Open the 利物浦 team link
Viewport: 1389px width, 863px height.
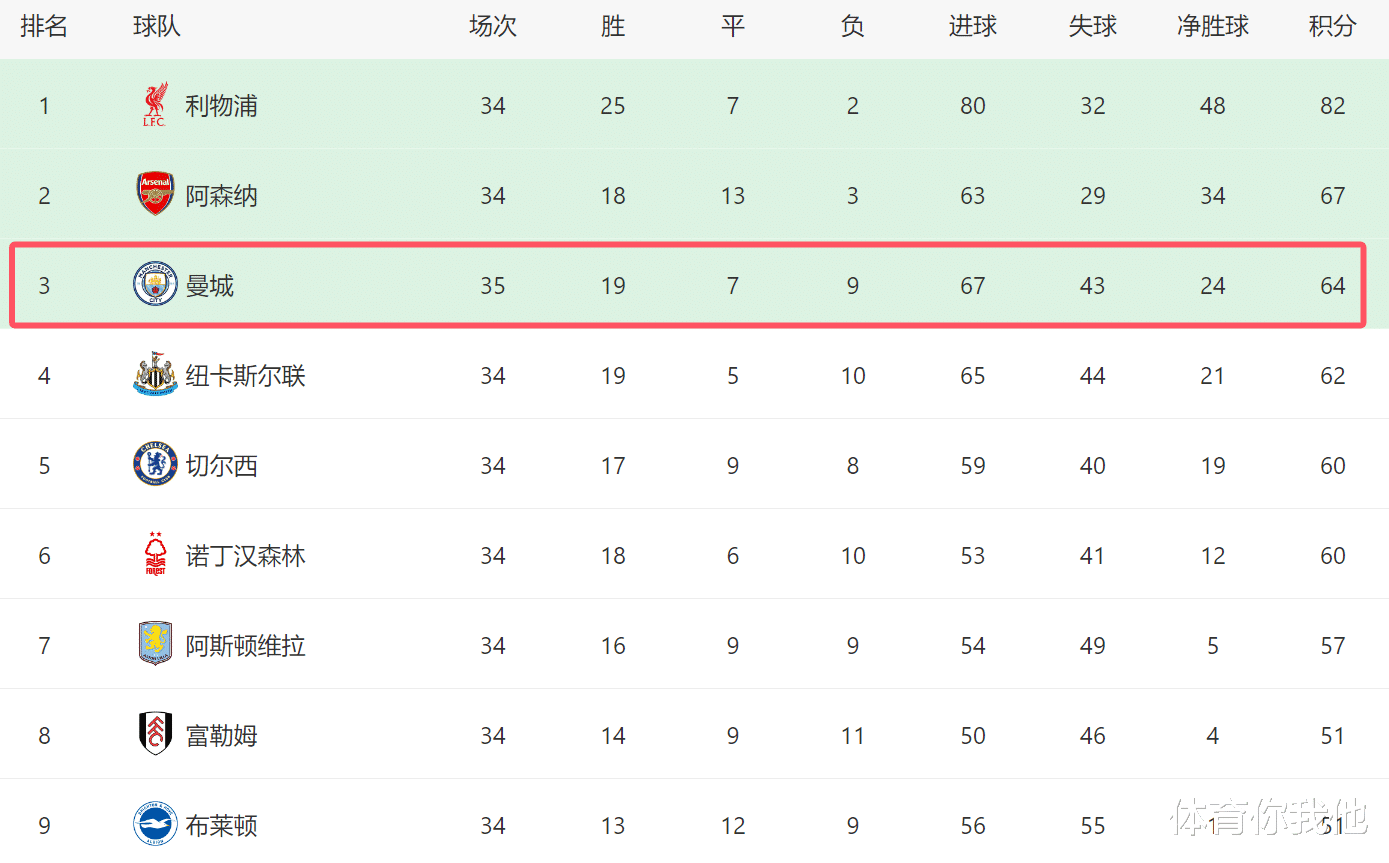(221, 106)
